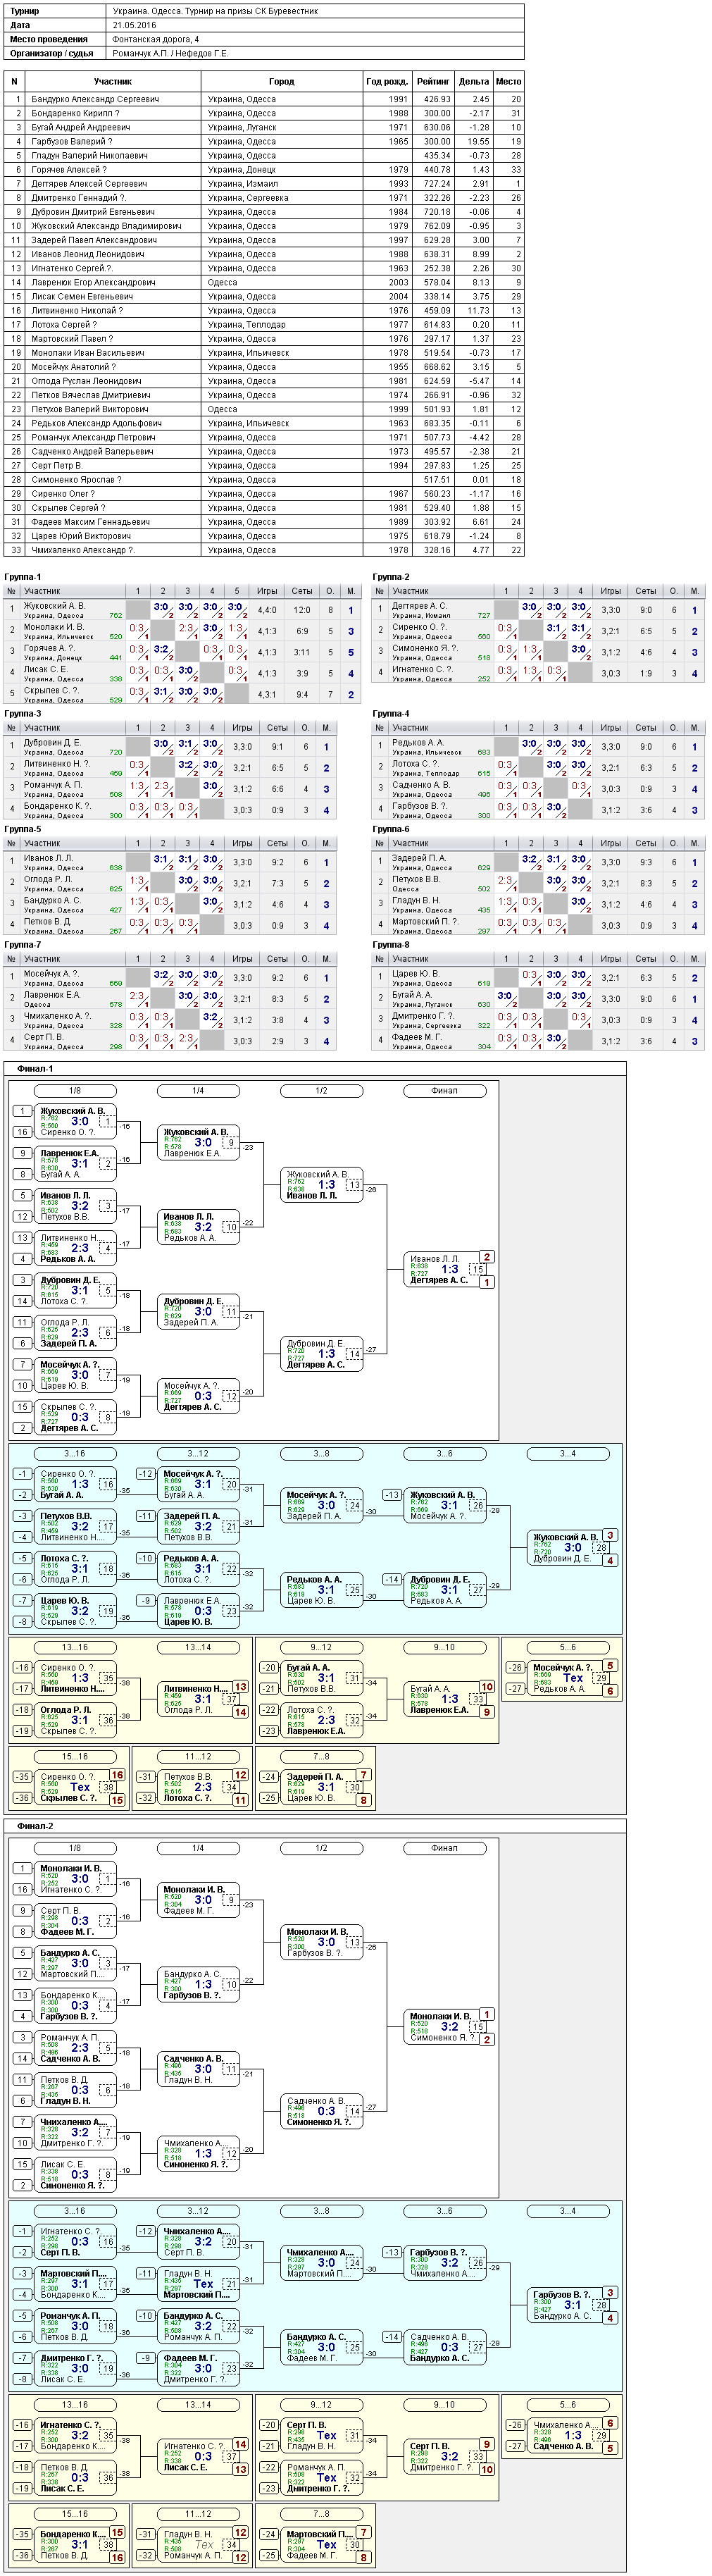Screen dimensions: 712x2576
Task: Open Дегтярев А. С. entry in Группа-2
Action: (419, 606)
